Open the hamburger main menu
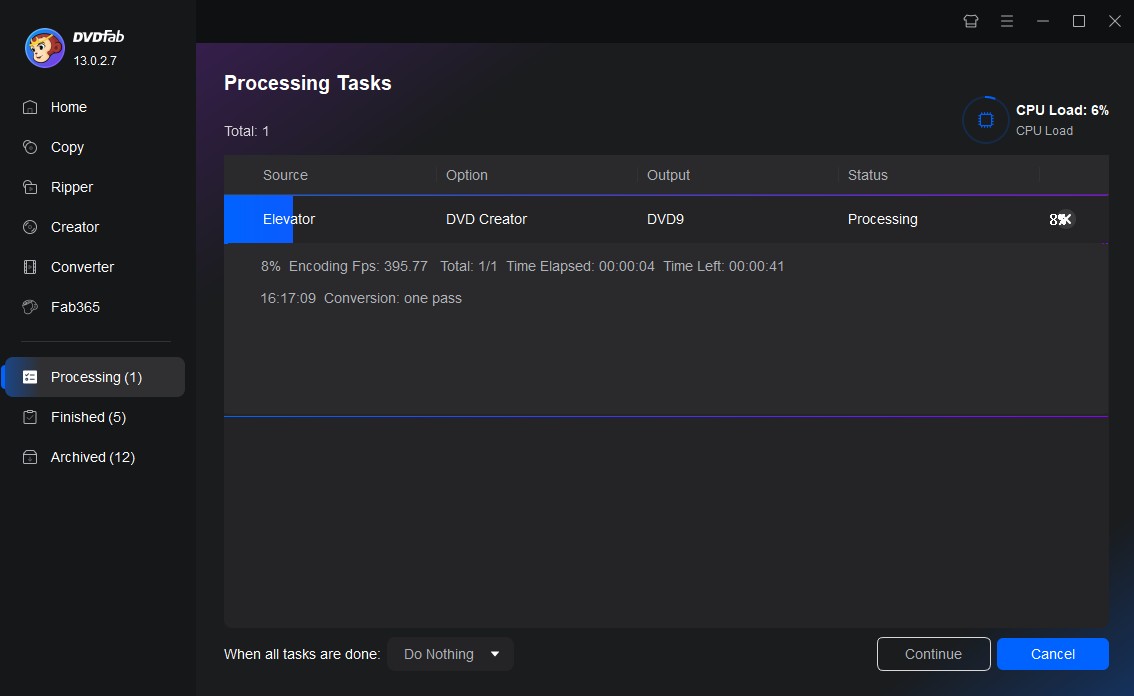The image size is (1134, 696). coord(1007,20)
